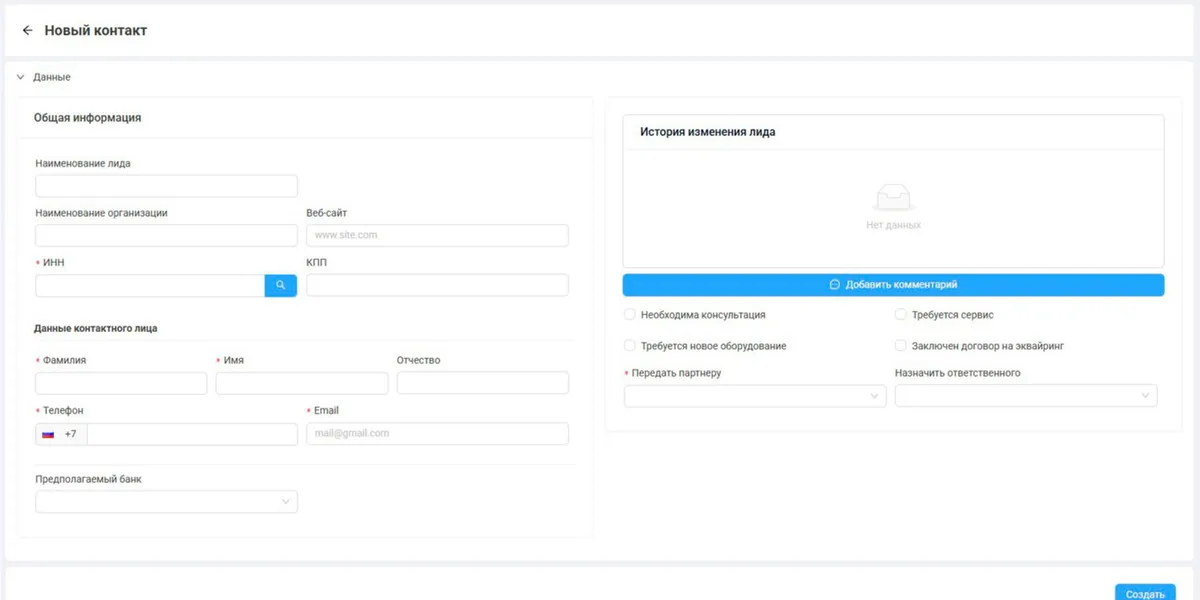The width and height of the screenshot is (1200, 600).
Task: Click the 'Нет данных' text
Action: click(x=893, y=225)
